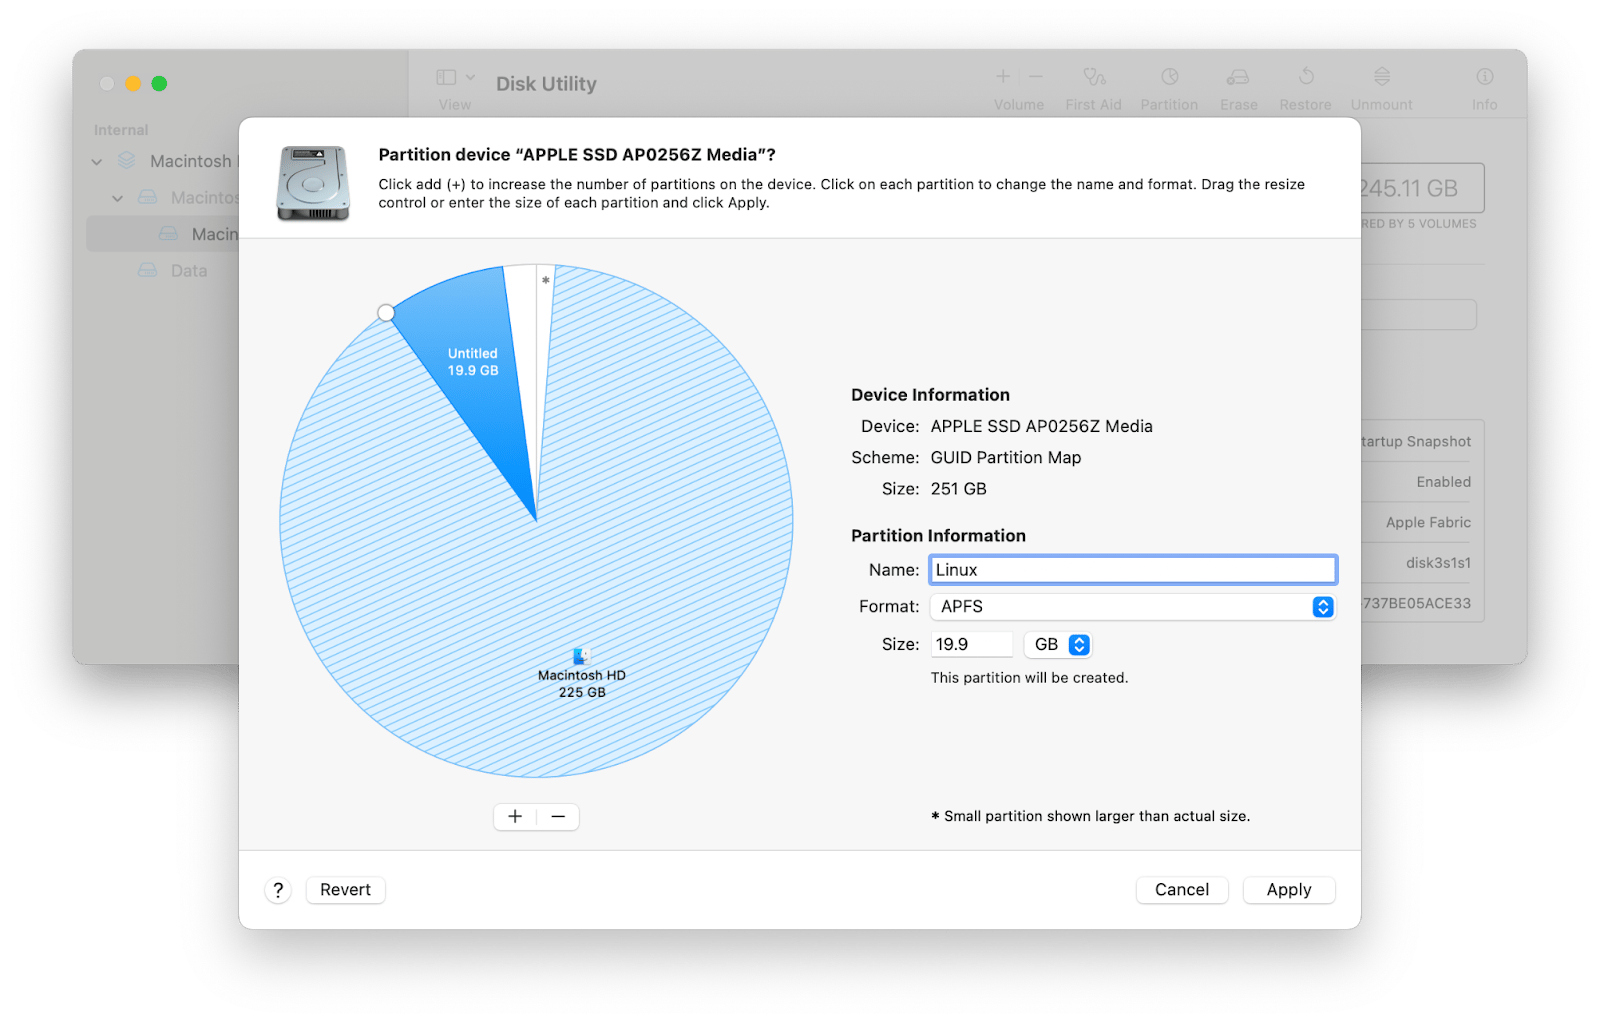Click the Cancel button
1600x1026 pixels.
tap(1182, 890)
